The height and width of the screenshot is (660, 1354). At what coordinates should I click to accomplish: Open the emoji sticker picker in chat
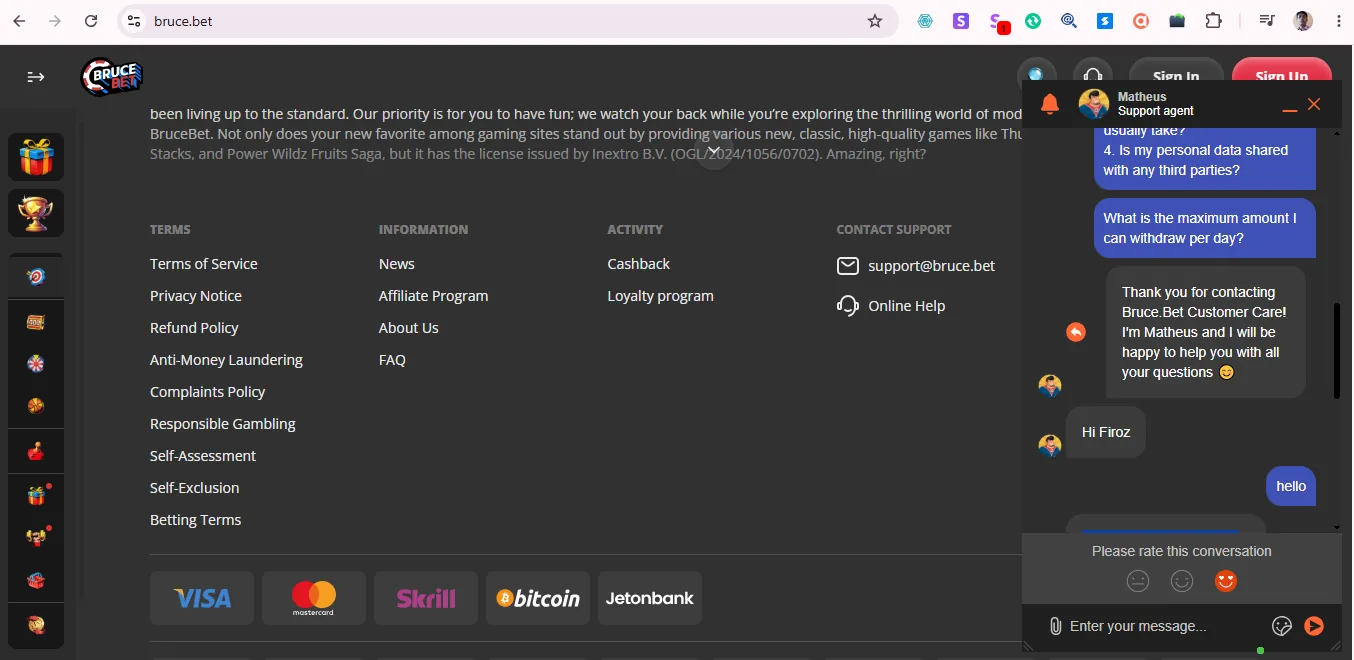[1282, 626]
